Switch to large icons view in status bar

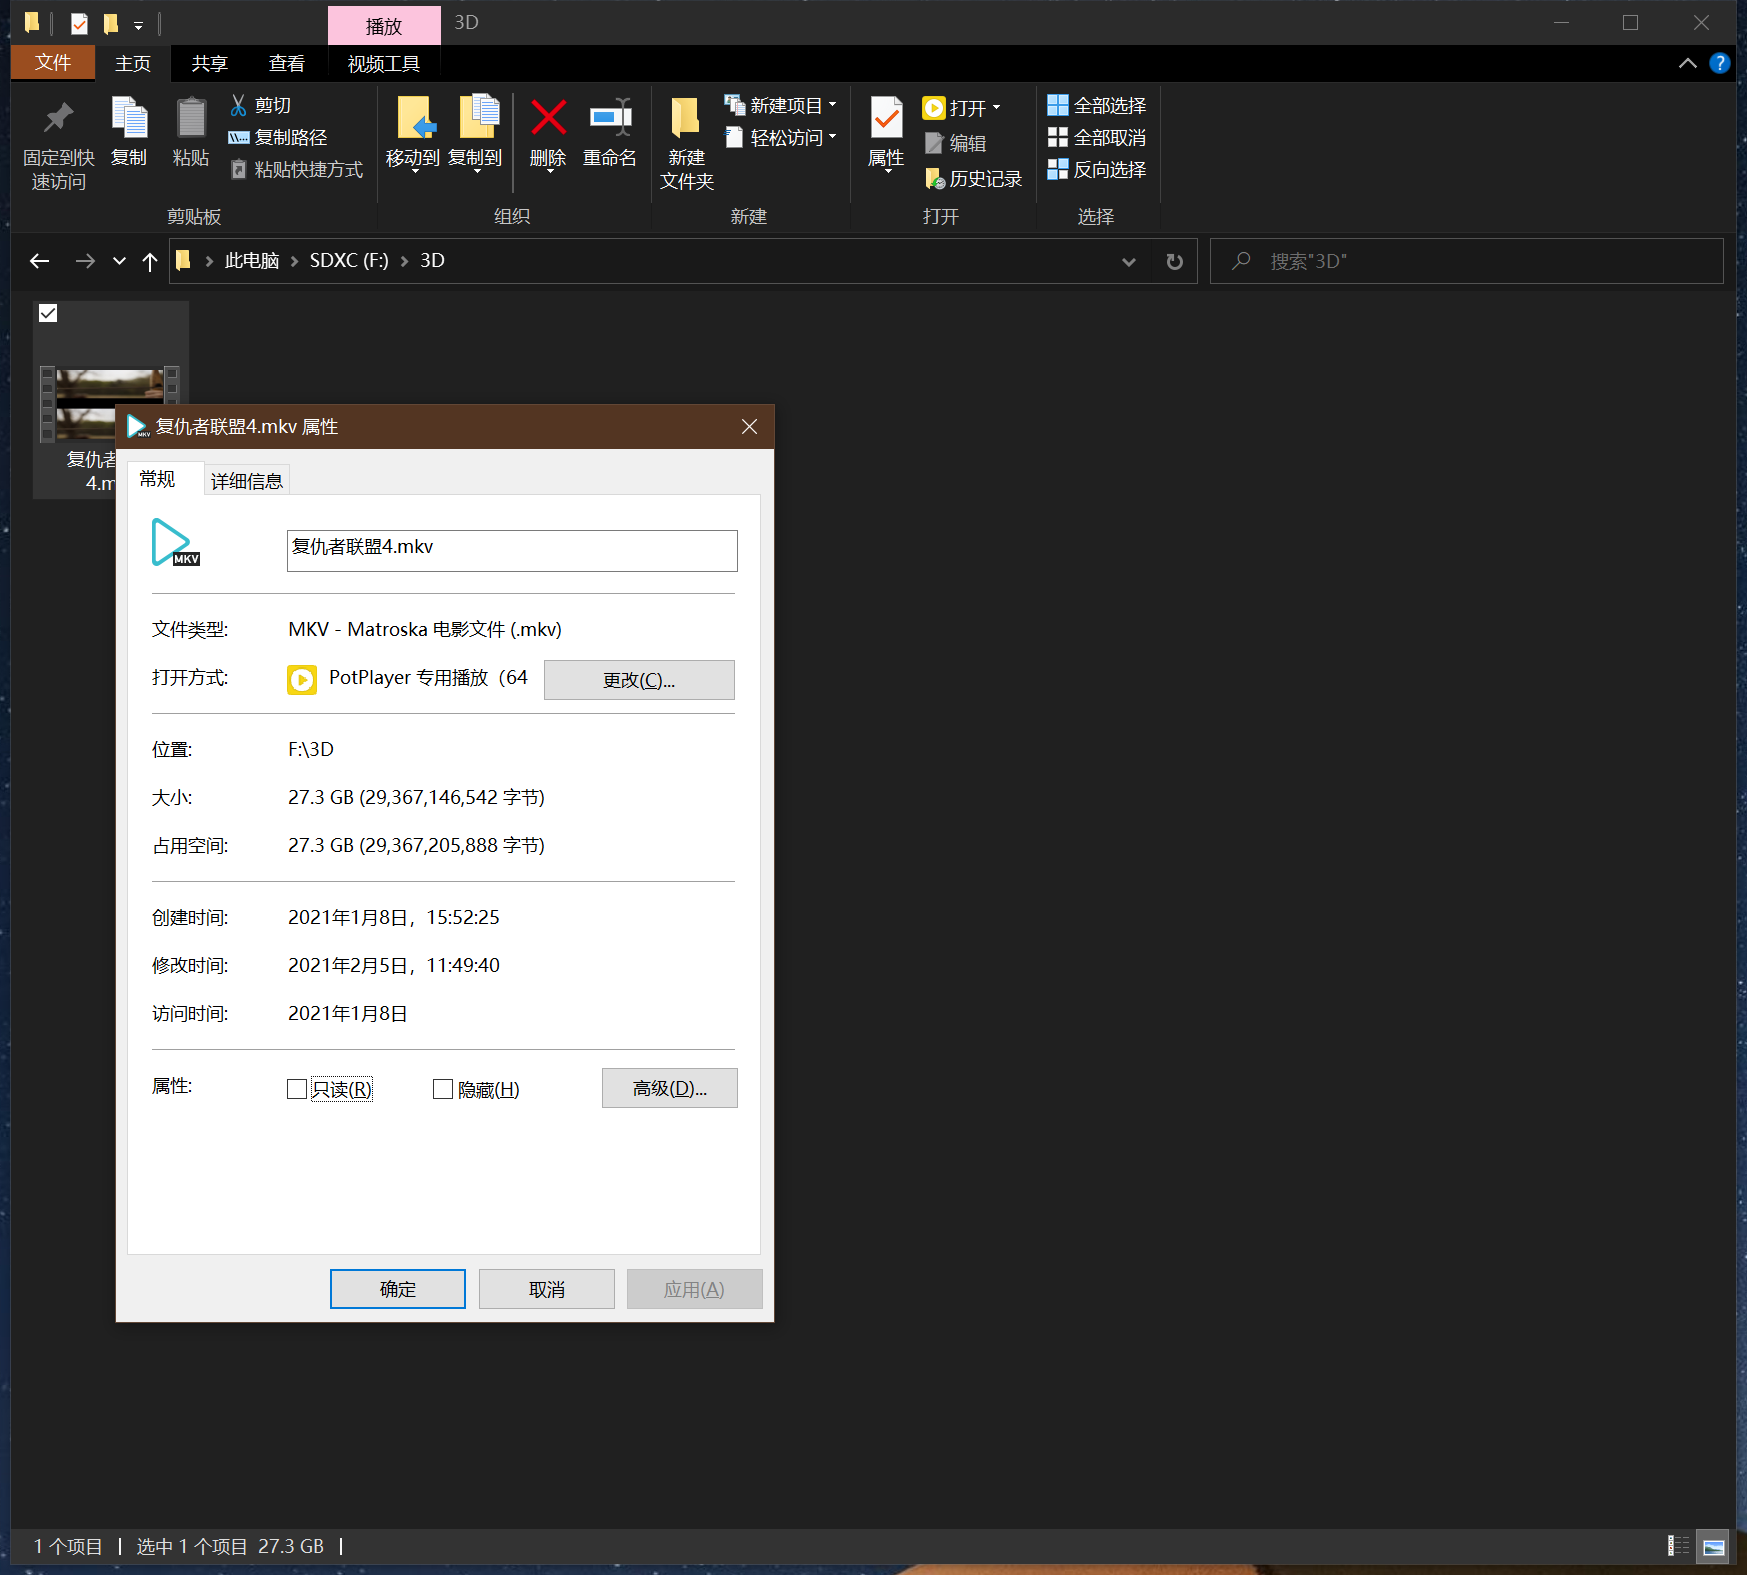tap(1713, 1547)
